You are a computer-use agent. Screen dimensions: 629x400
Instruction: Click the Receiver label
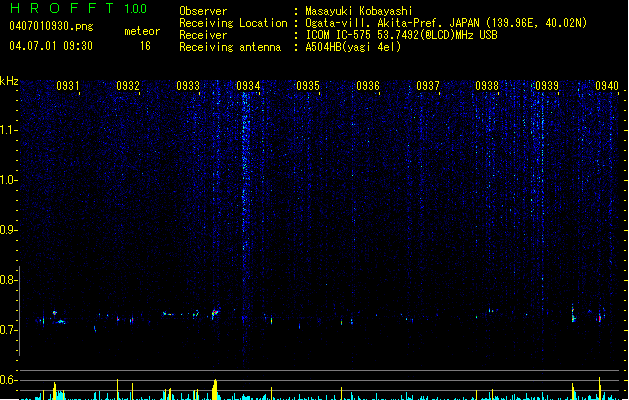[x=203, y=35]
